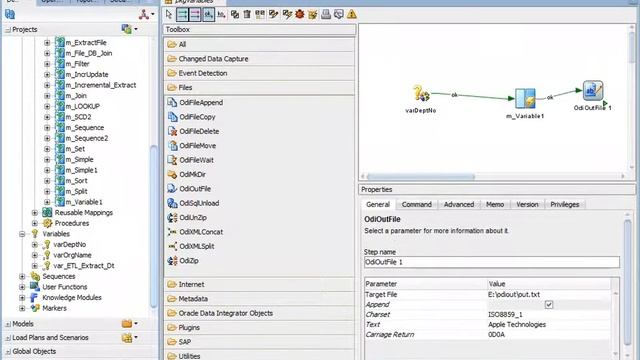This screenshot has height=360, width=640.
Task: Collapse the Variables tree node
Action: pyautogui.click(x=22, y=234)
